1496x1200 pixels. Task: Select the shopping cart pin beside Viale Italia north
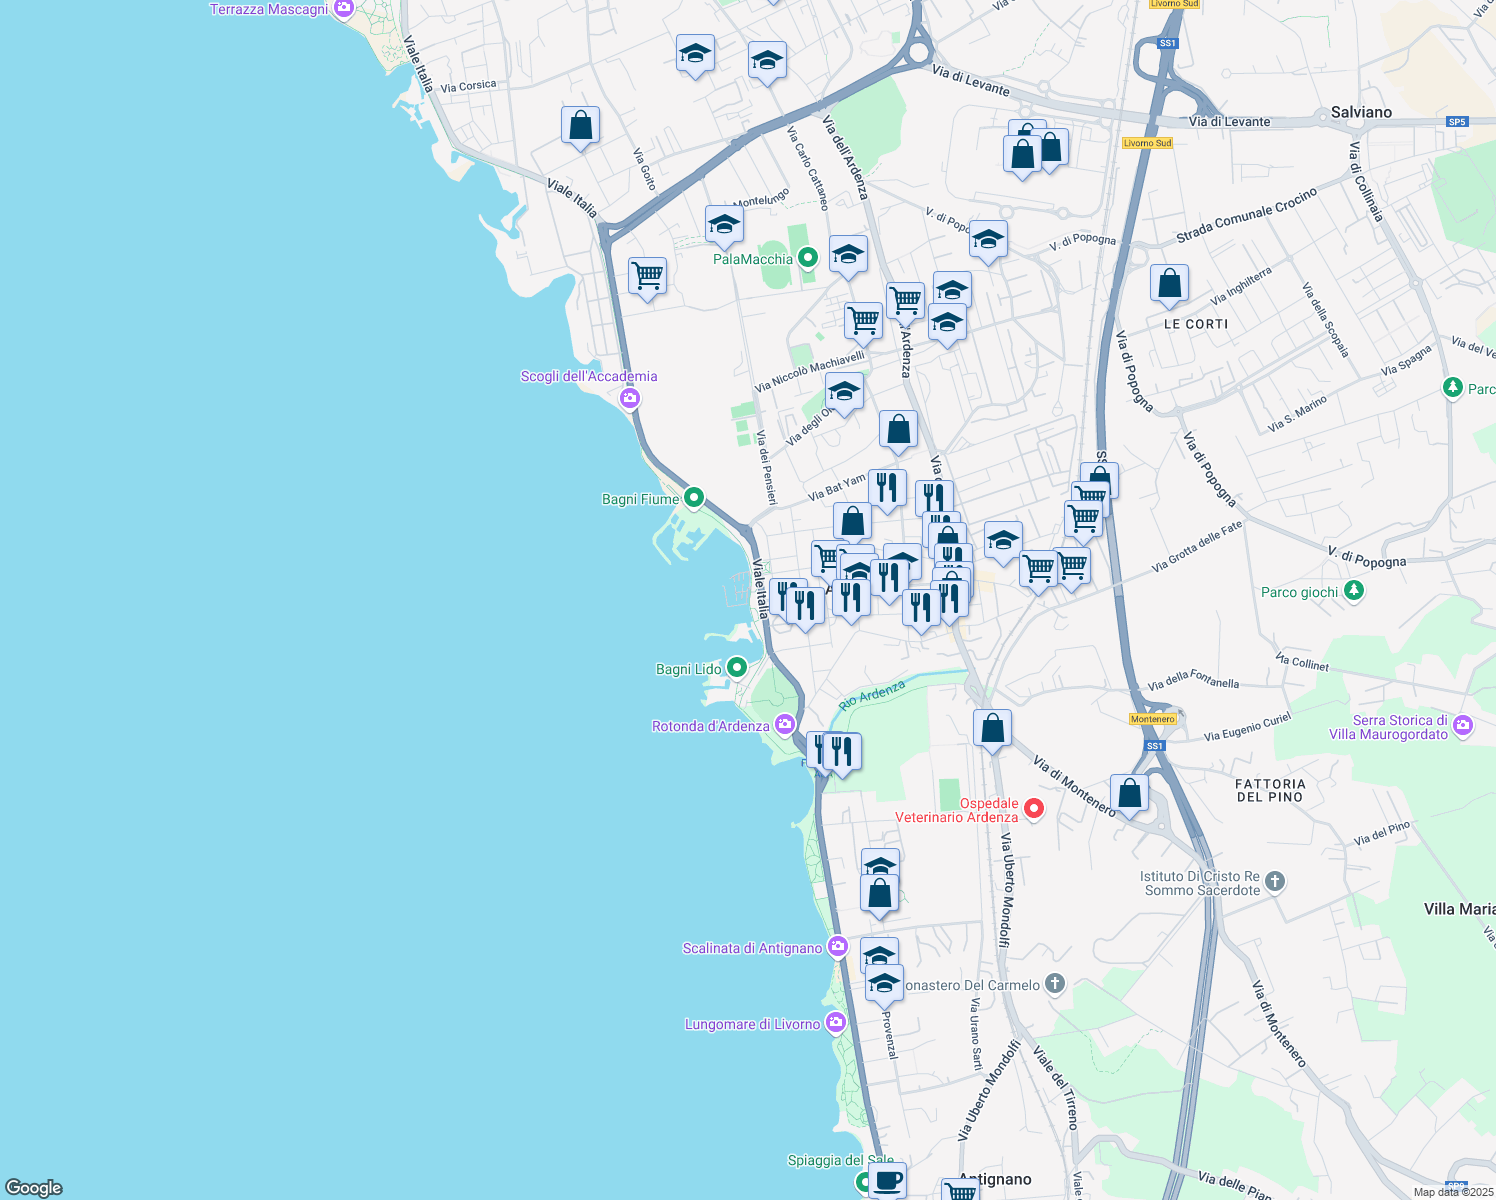click(647, 279)
